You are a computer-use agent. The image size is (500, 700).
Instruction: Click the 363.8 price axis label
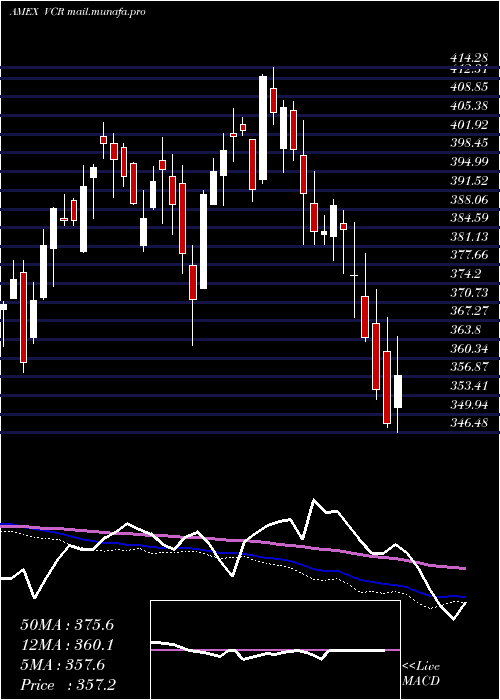466,330
